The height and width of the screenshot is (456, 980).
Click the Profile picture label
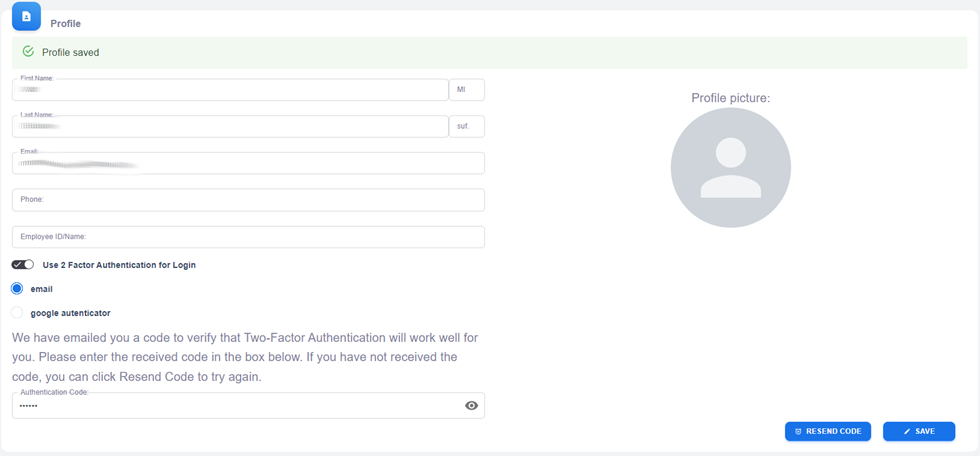coord(730,98)
